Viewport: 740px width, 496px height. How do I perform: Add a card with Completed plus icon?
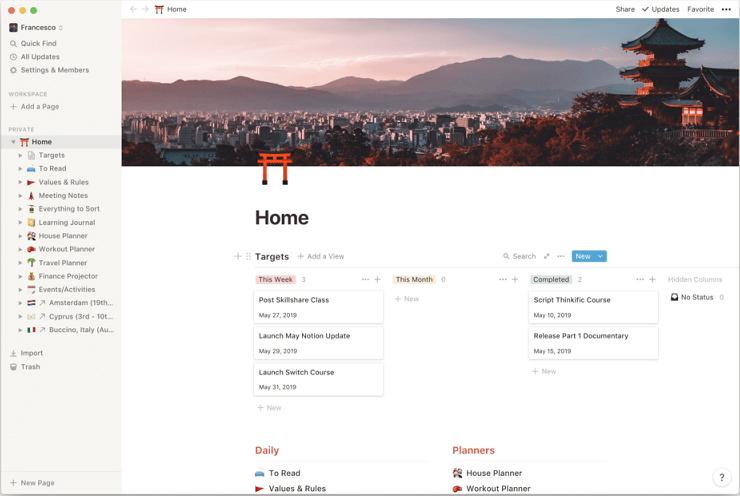[652, 279]
